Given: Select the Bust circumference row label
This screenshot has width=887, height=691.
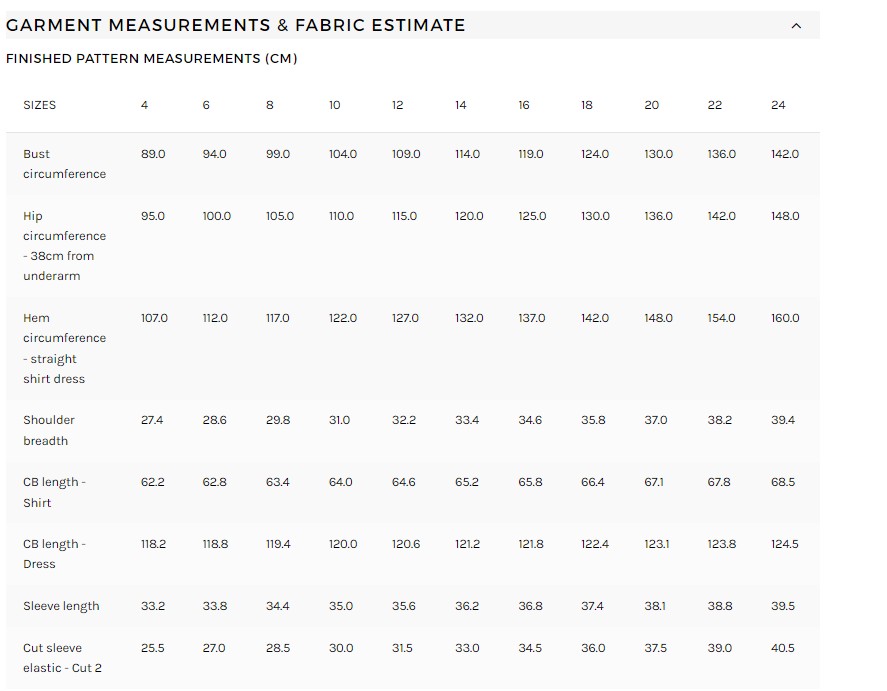Looking at the screenshot, I should (64, 164).
